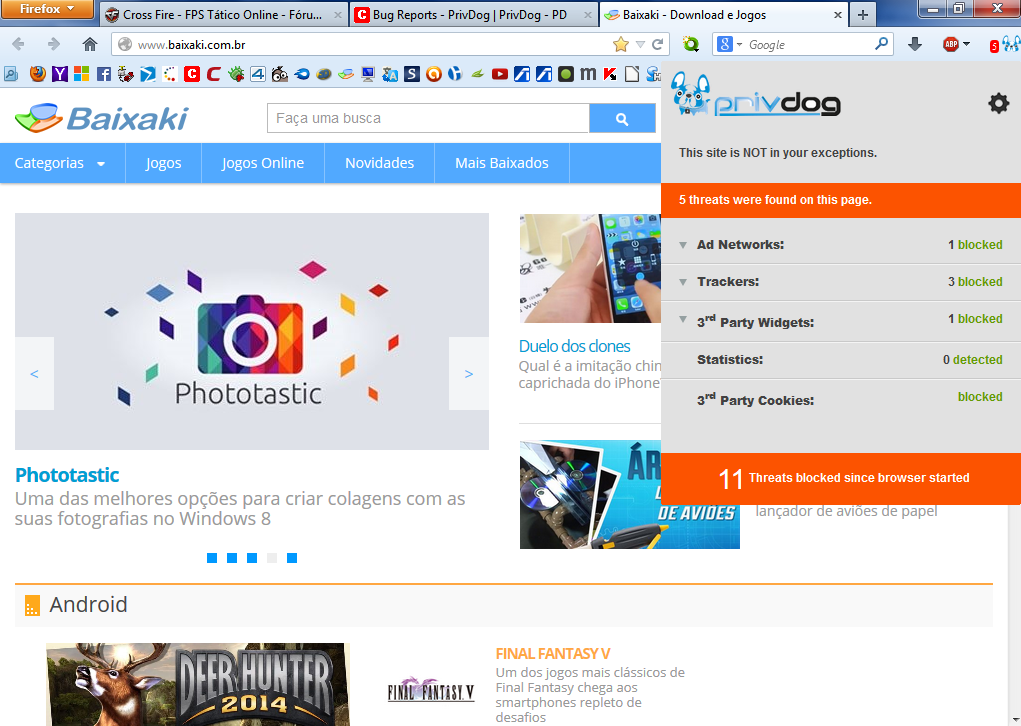Go forward to next page
Screen dimensions: 1021x726
click(53, 44)
